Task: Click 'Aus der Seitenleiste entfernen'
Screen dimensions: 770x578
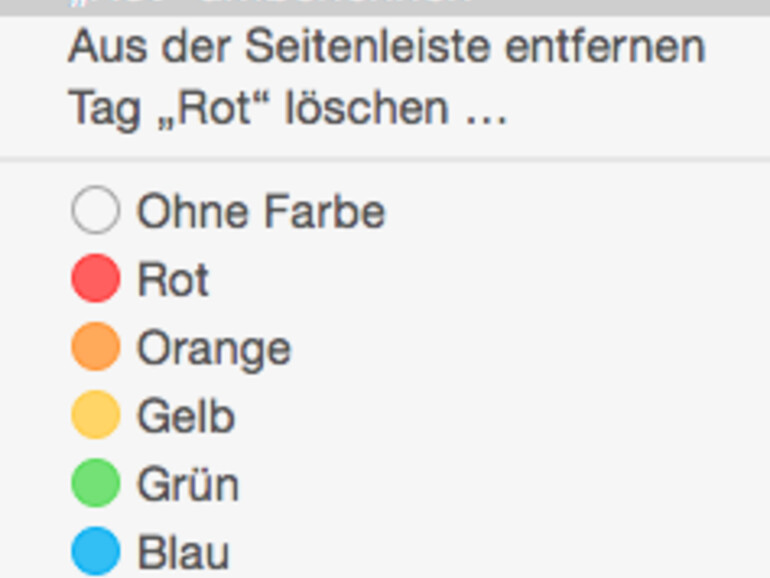Action: point(386,47)
